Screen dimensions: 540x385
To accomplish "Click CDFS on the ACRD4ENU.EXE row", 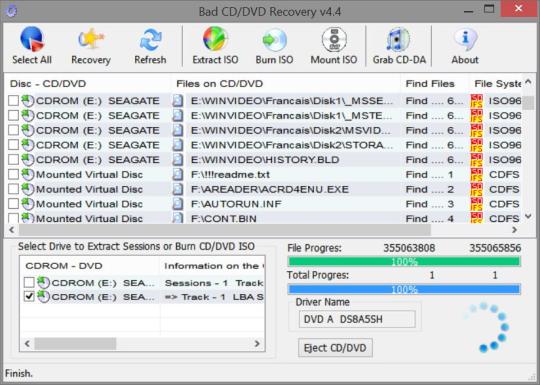I will click(505, 189).
